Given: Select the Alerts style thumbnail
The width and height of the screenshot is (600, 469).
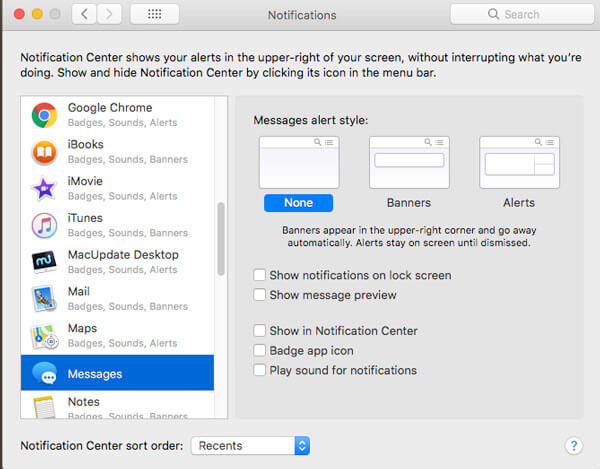Looking at the screenshot, I should [x=519, y=163].
